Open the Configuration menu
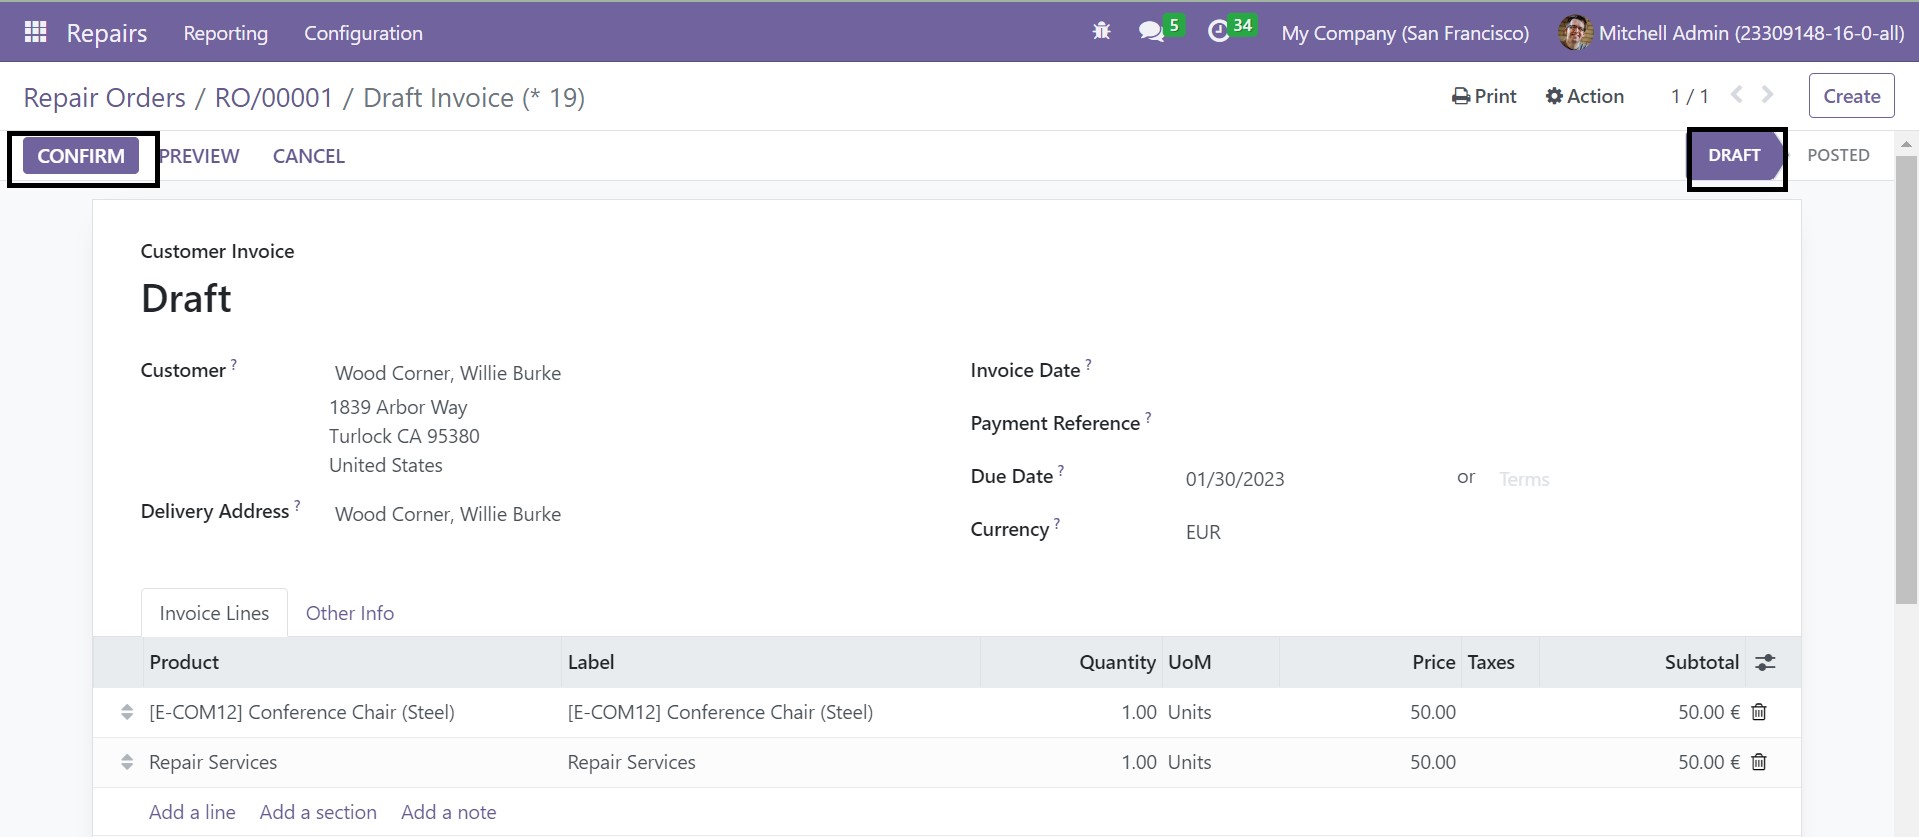The image size is (1919, 837). click(x=363, y=33)
